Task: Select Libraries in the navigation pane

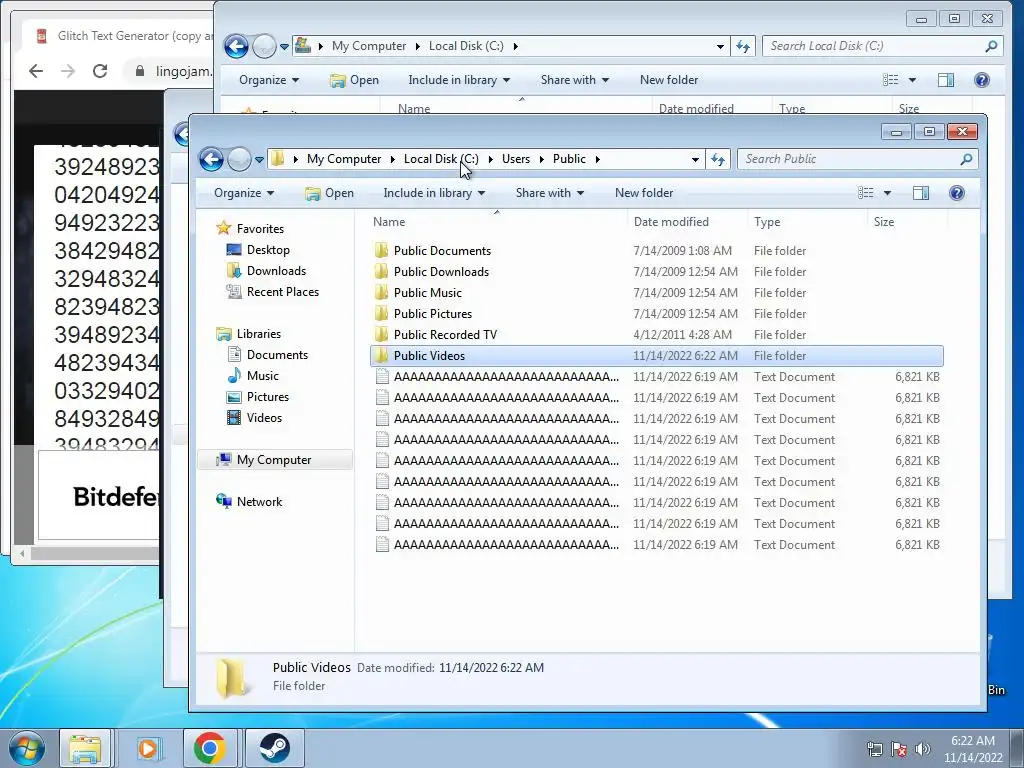Action: click(x=259, y=334)
